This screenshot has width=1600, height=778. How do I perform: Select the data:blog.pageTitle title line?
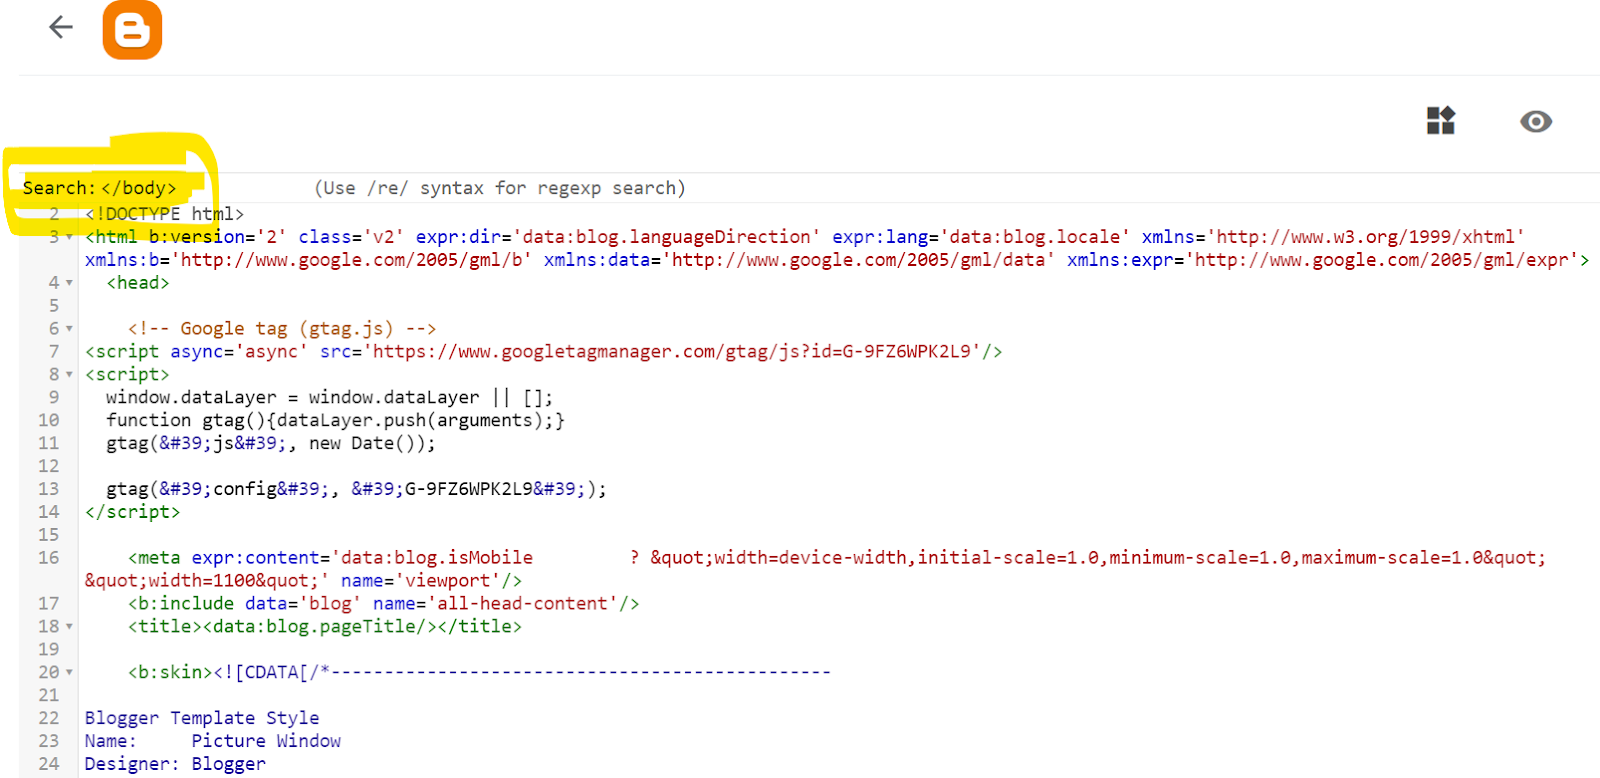click(325, 627)
